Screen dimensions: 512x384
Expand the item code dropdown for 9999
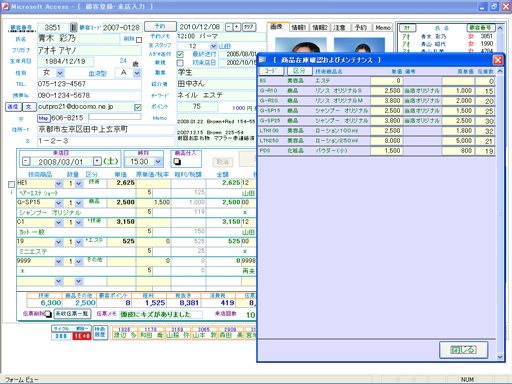pos(58,262)
